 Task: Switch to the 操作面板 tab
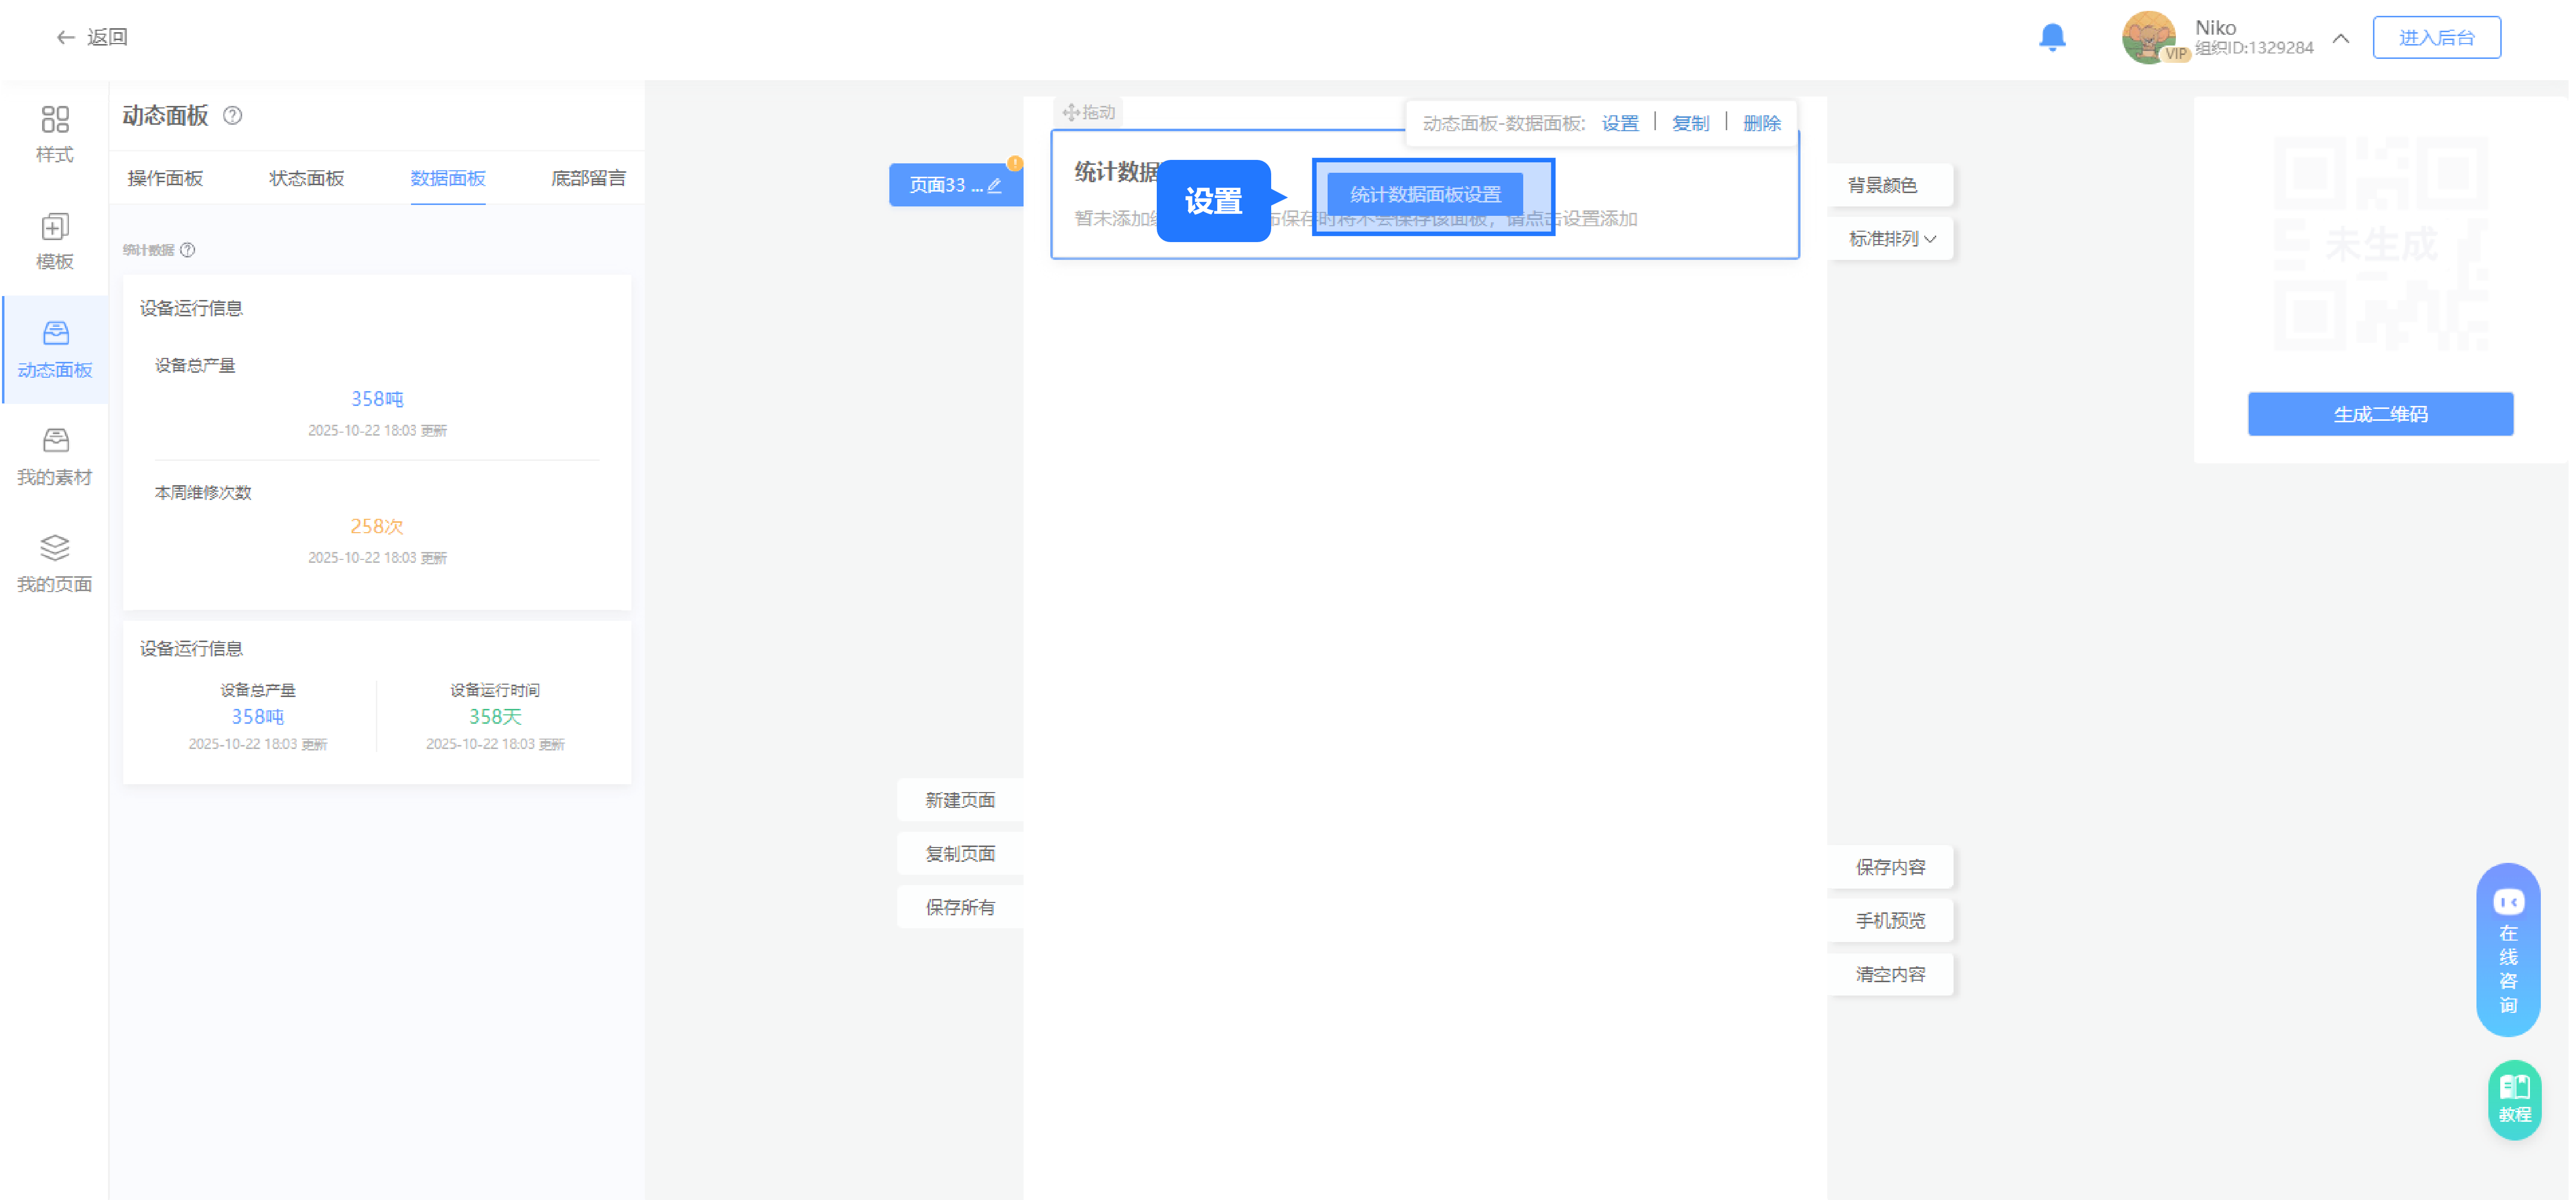(x=165, y=179)
